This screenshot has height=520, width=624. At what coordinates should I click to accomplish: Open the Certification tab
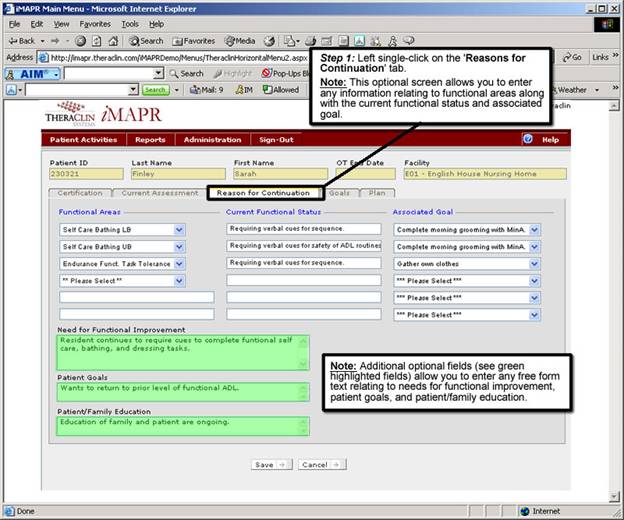click(x=80, y=193)
